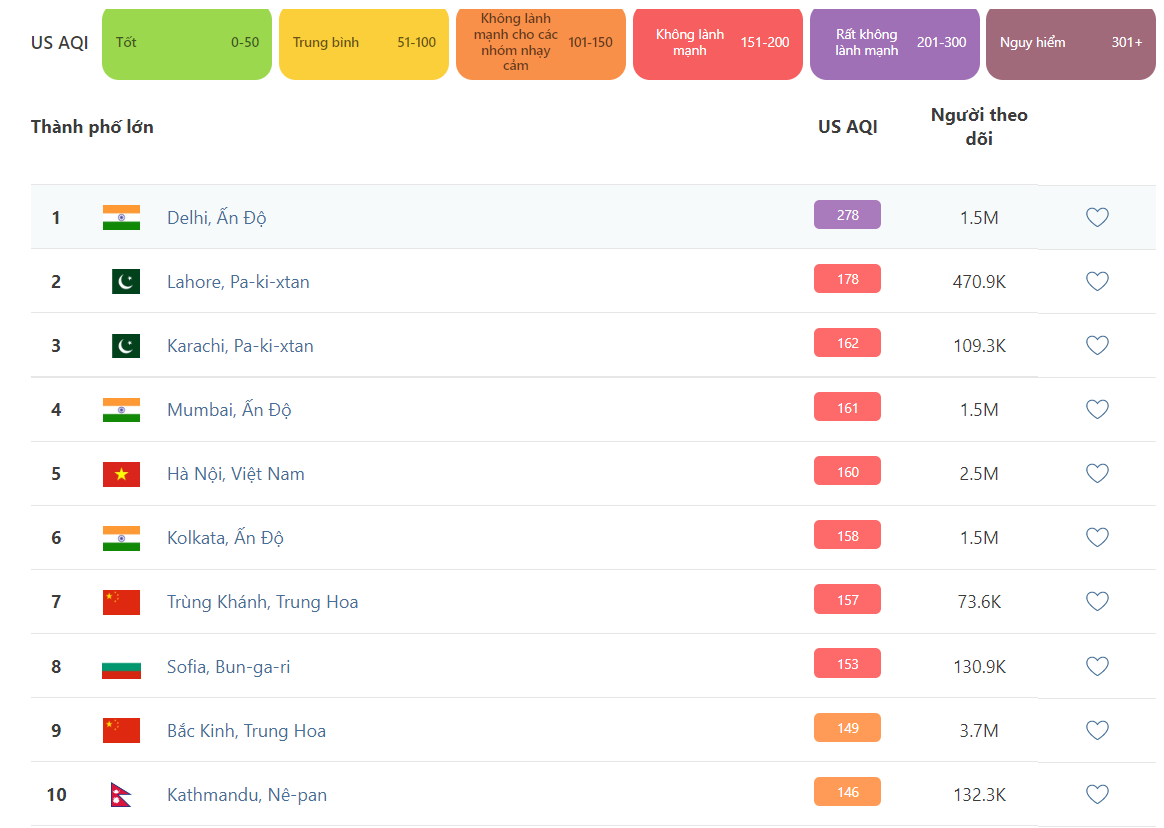The image size is (1164, 828).
Task: Open the Kathmandu, Nê-pan link
Action: pyautogui.click(x=246, y=795)
